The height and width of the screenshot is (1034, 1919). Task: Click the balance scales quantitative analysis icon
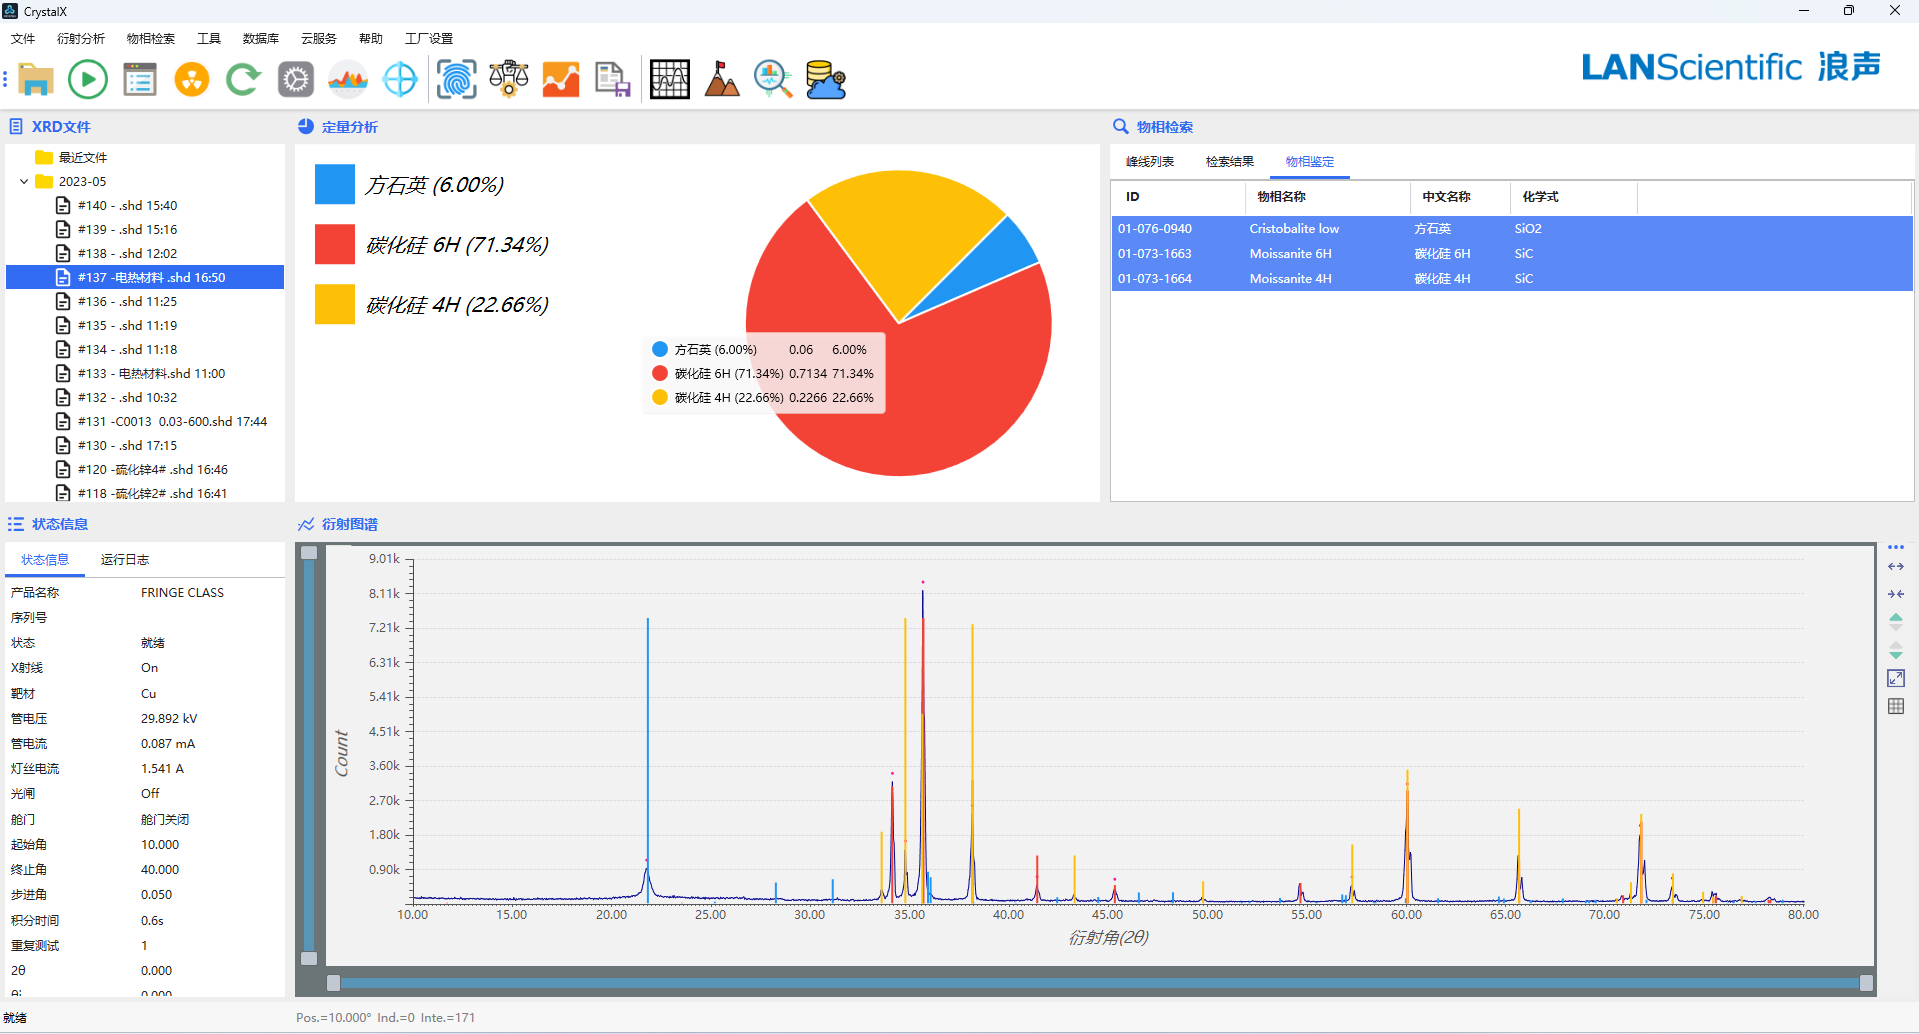[x=509, y=79]
